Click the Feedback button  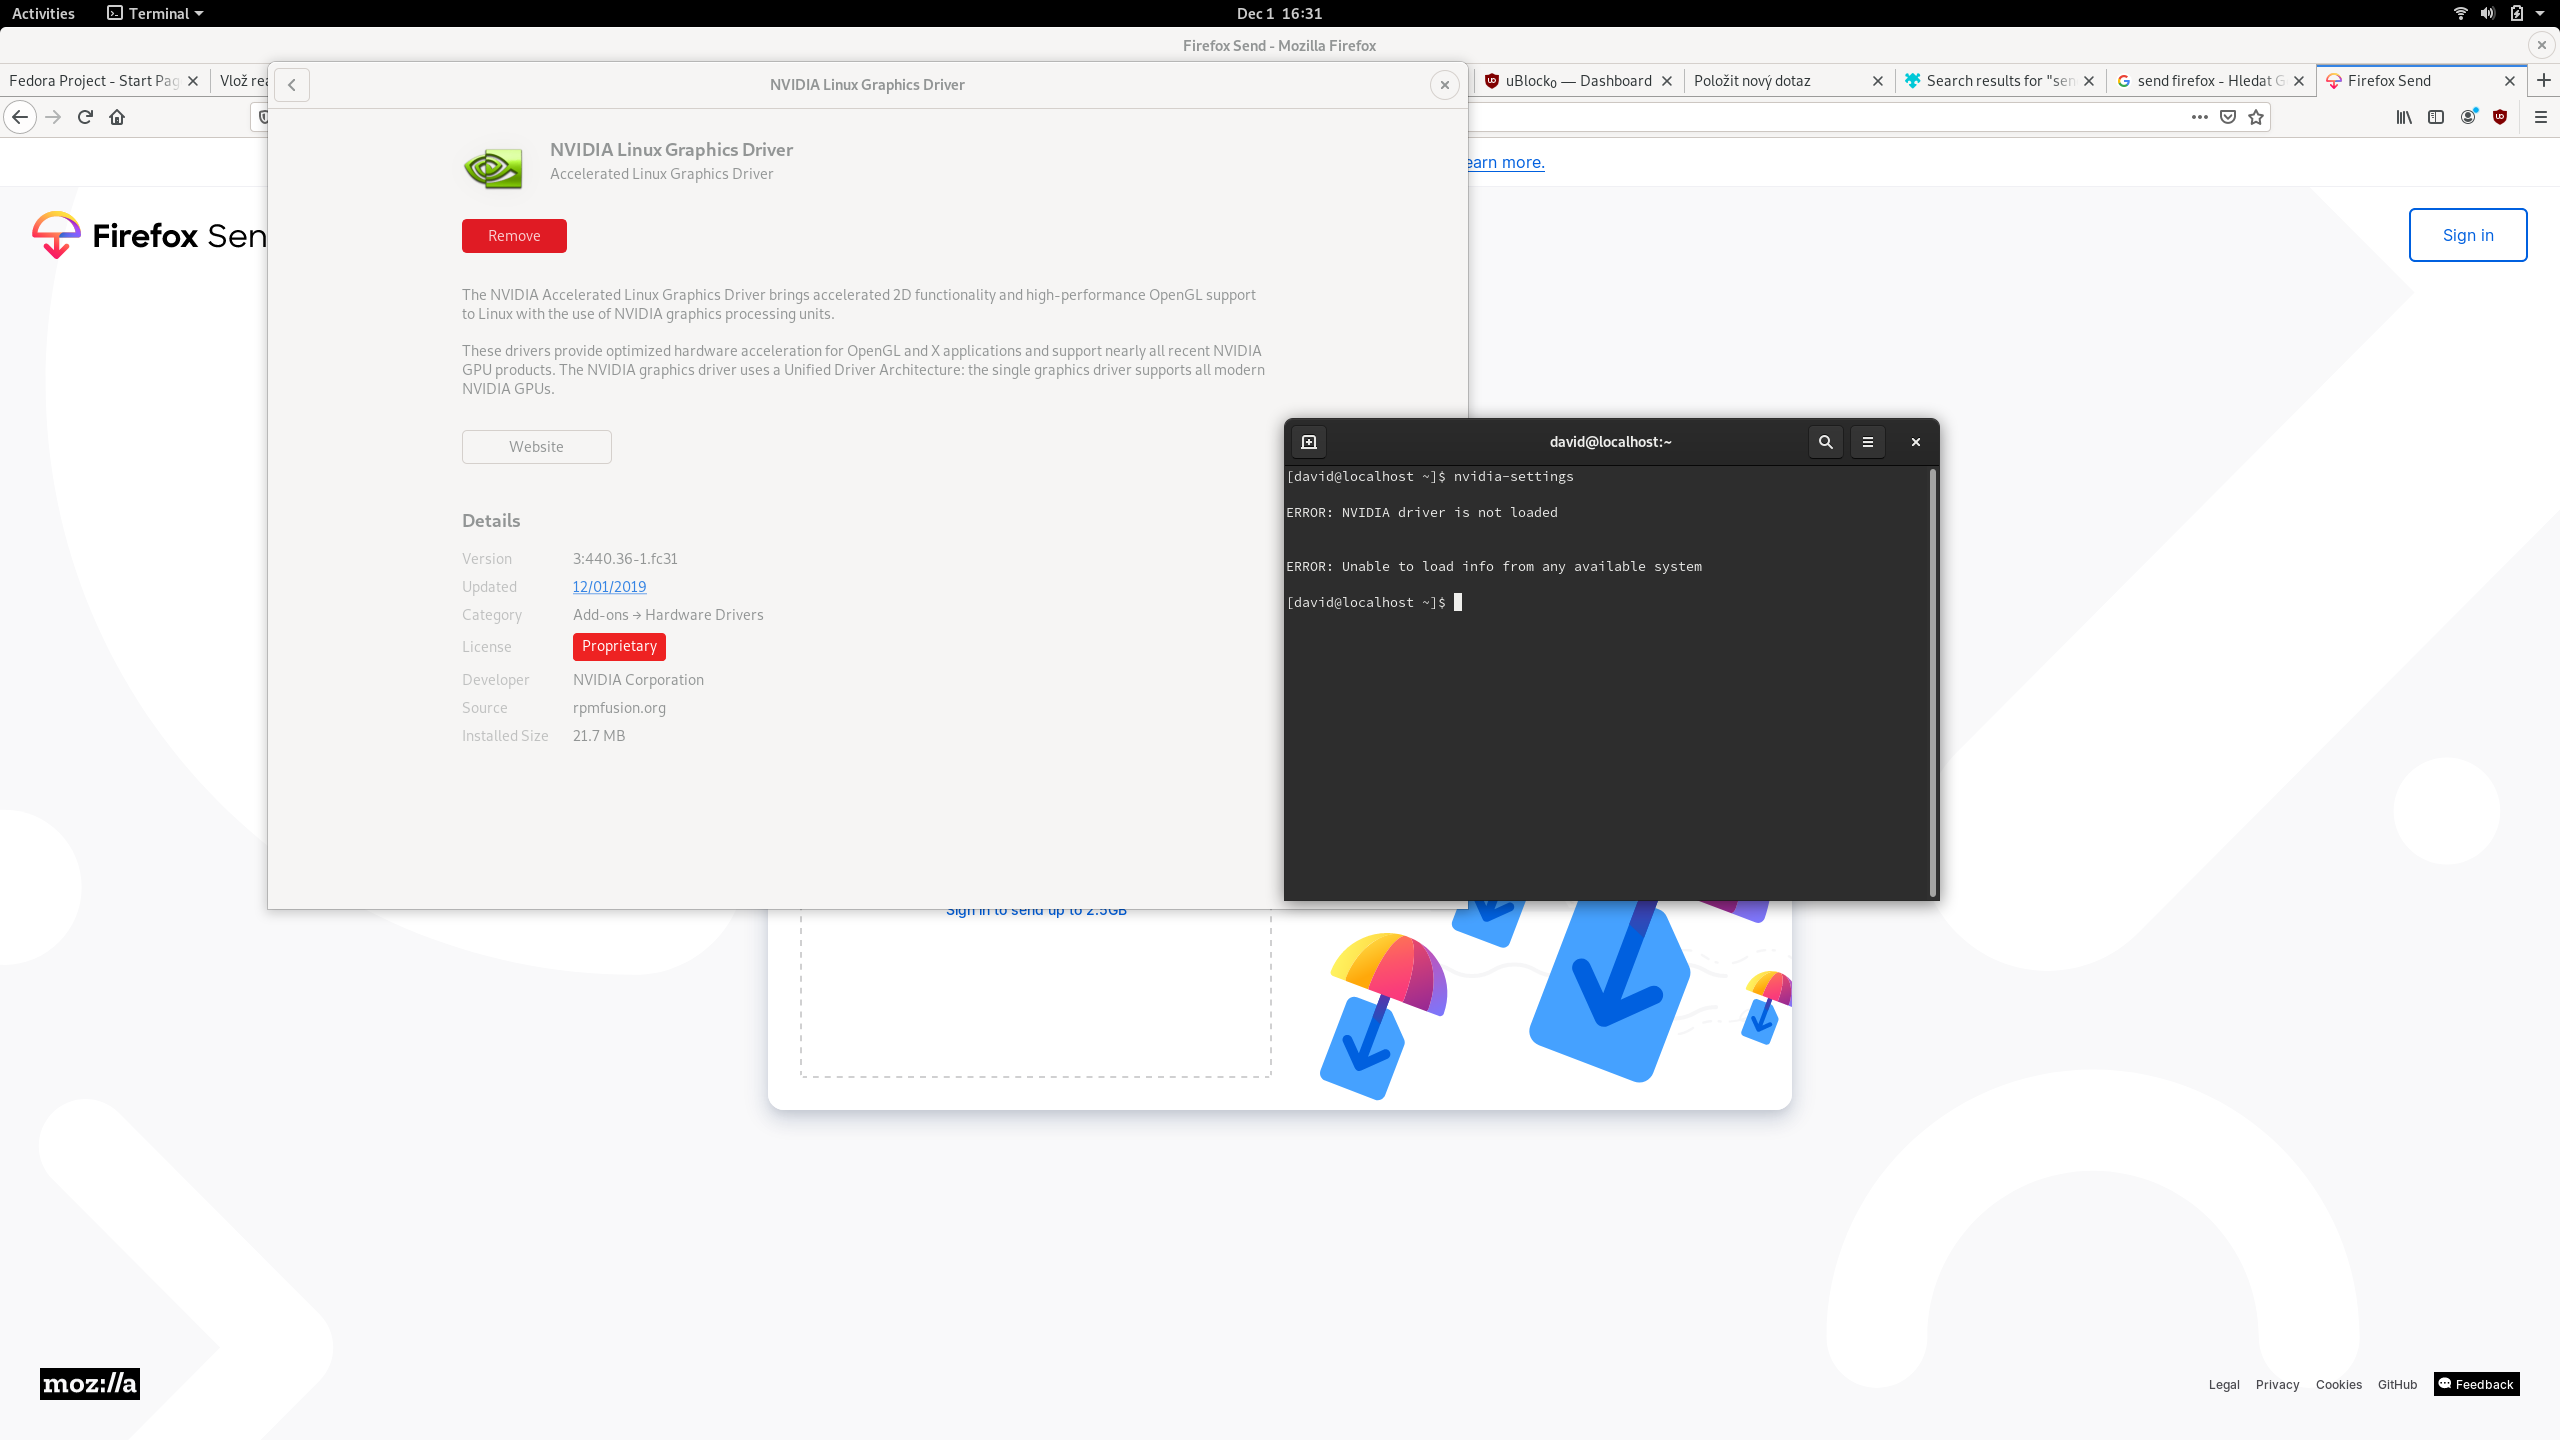point(2476,1384)
